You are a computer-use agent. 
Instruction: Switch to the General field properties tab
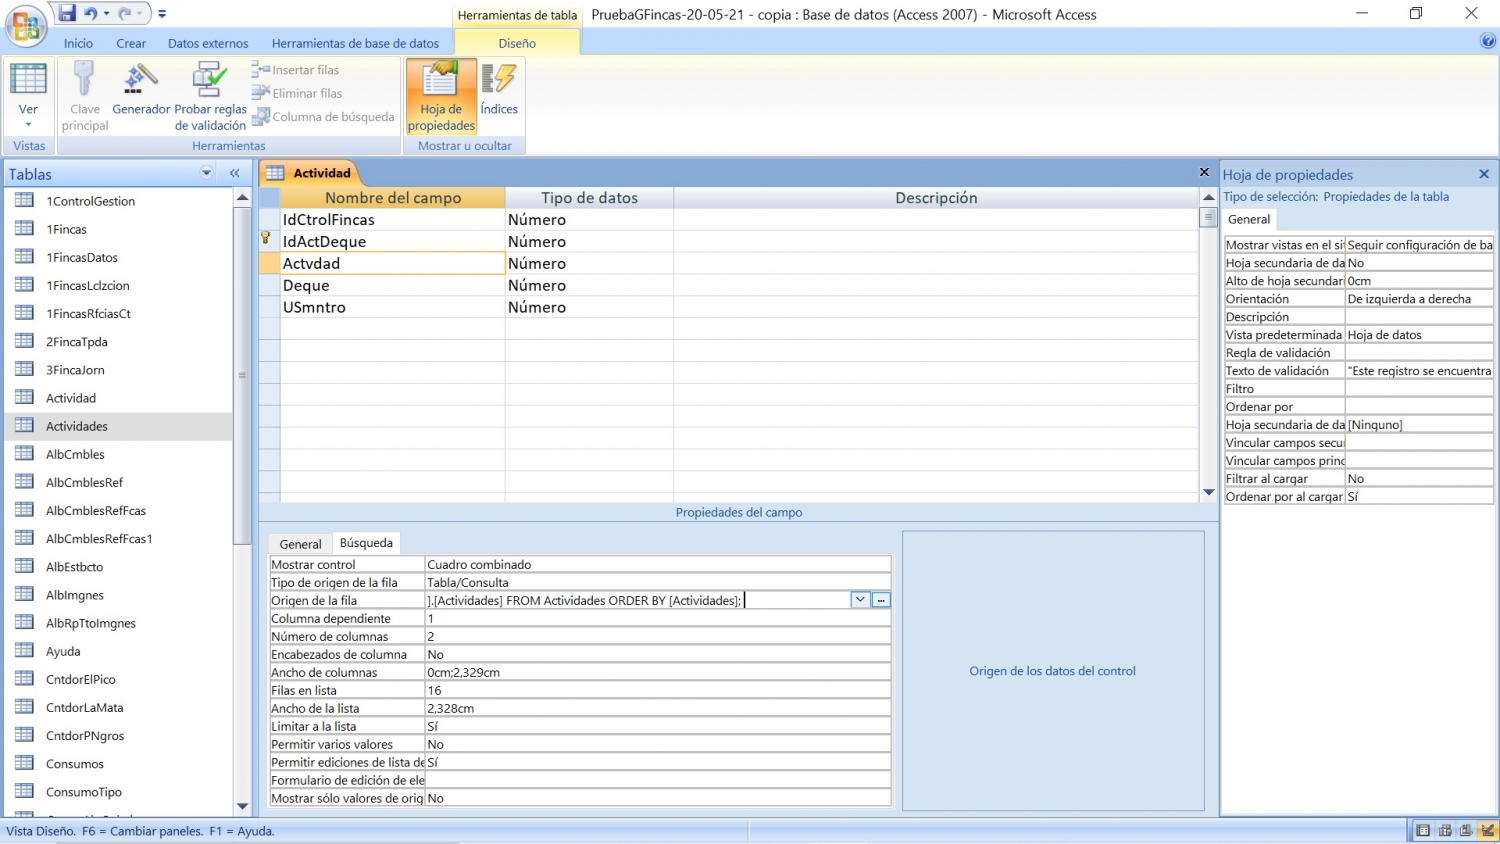pyautogui.click(x=300, y=544)
